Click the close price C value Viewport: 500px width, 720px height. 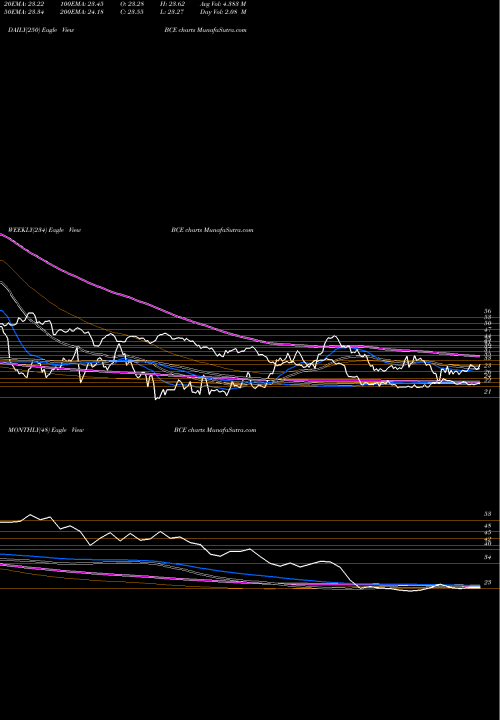click(x=132, y=12)
